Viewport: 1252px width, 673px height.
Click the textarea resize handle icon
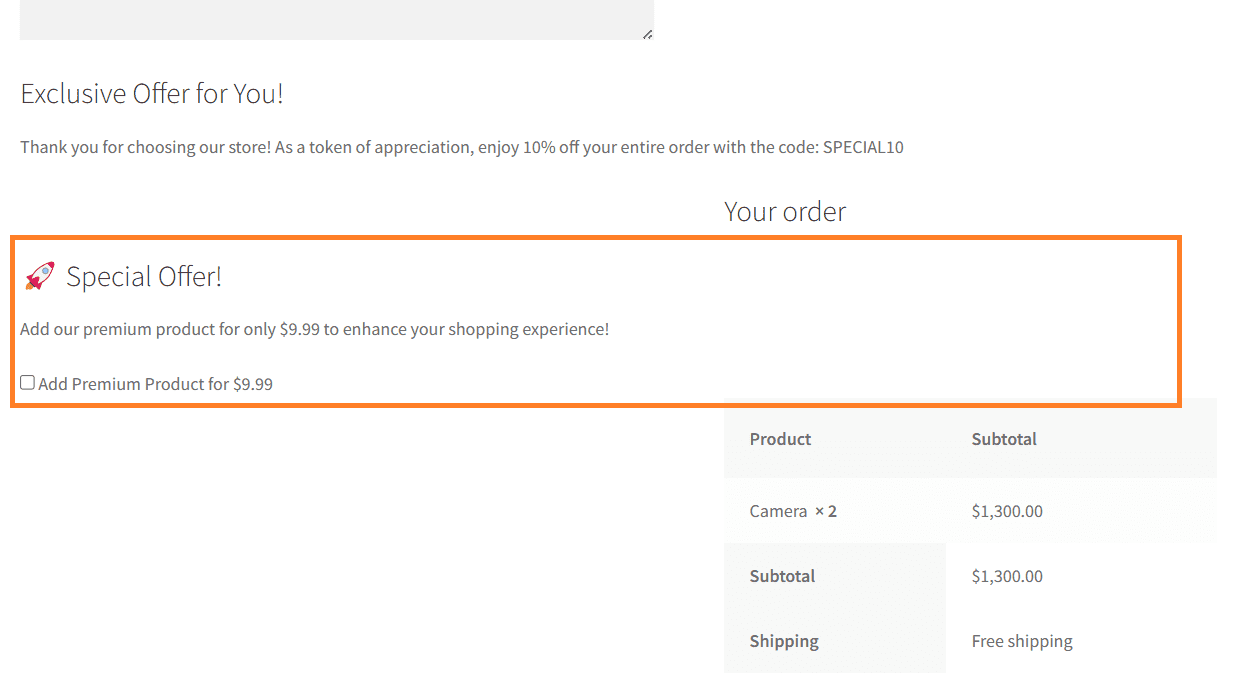pyautogui.click(x=647, y=33)
